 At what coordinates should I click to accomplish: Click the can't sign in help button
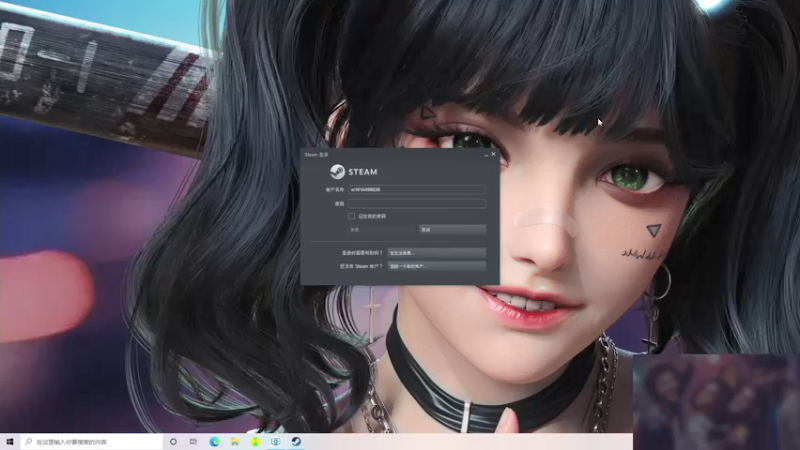(437, 253)
